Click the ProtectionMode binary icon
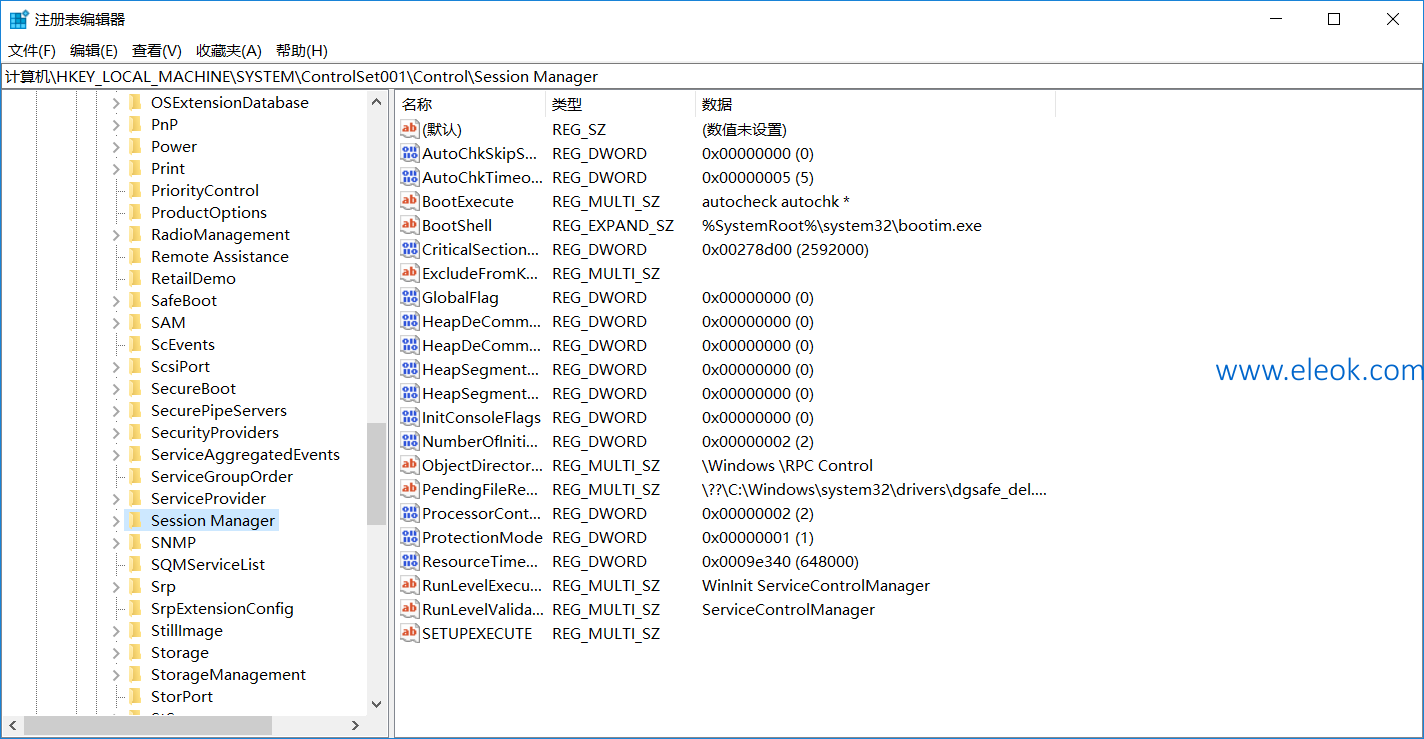 coord(409,537)
